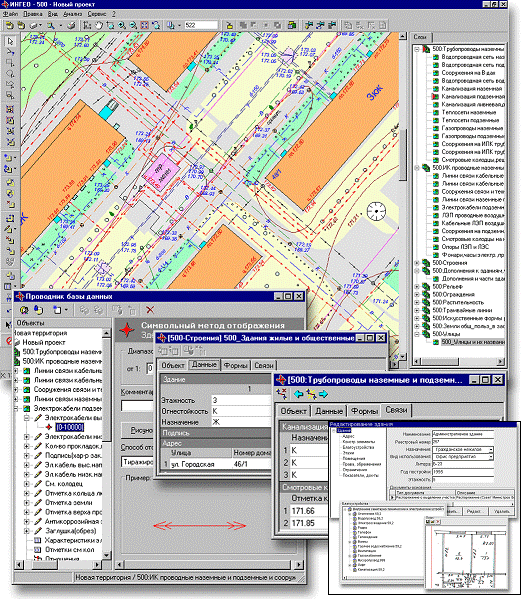Click the first icon in Проводник базы данных toolbar
Viewport: 521px width, 599px height.
coord(24,310)
